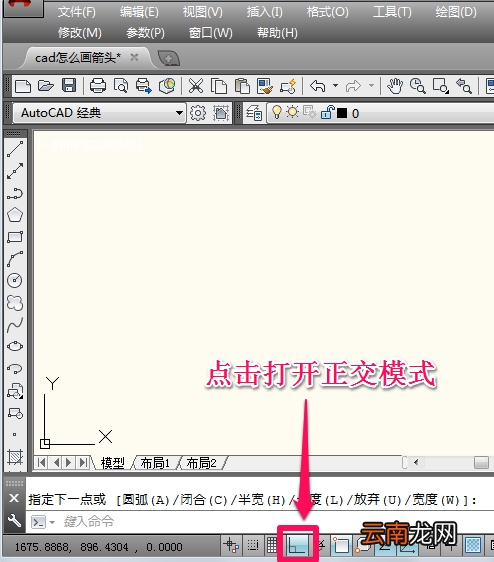Open the 修改(M) menu

(80, 33)
